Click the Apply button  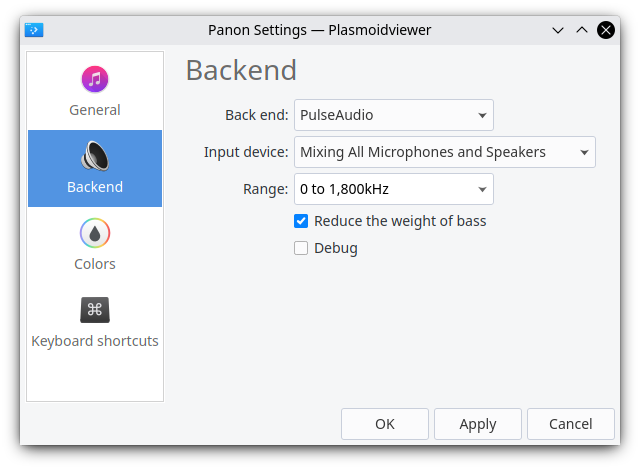coord(478,424)
